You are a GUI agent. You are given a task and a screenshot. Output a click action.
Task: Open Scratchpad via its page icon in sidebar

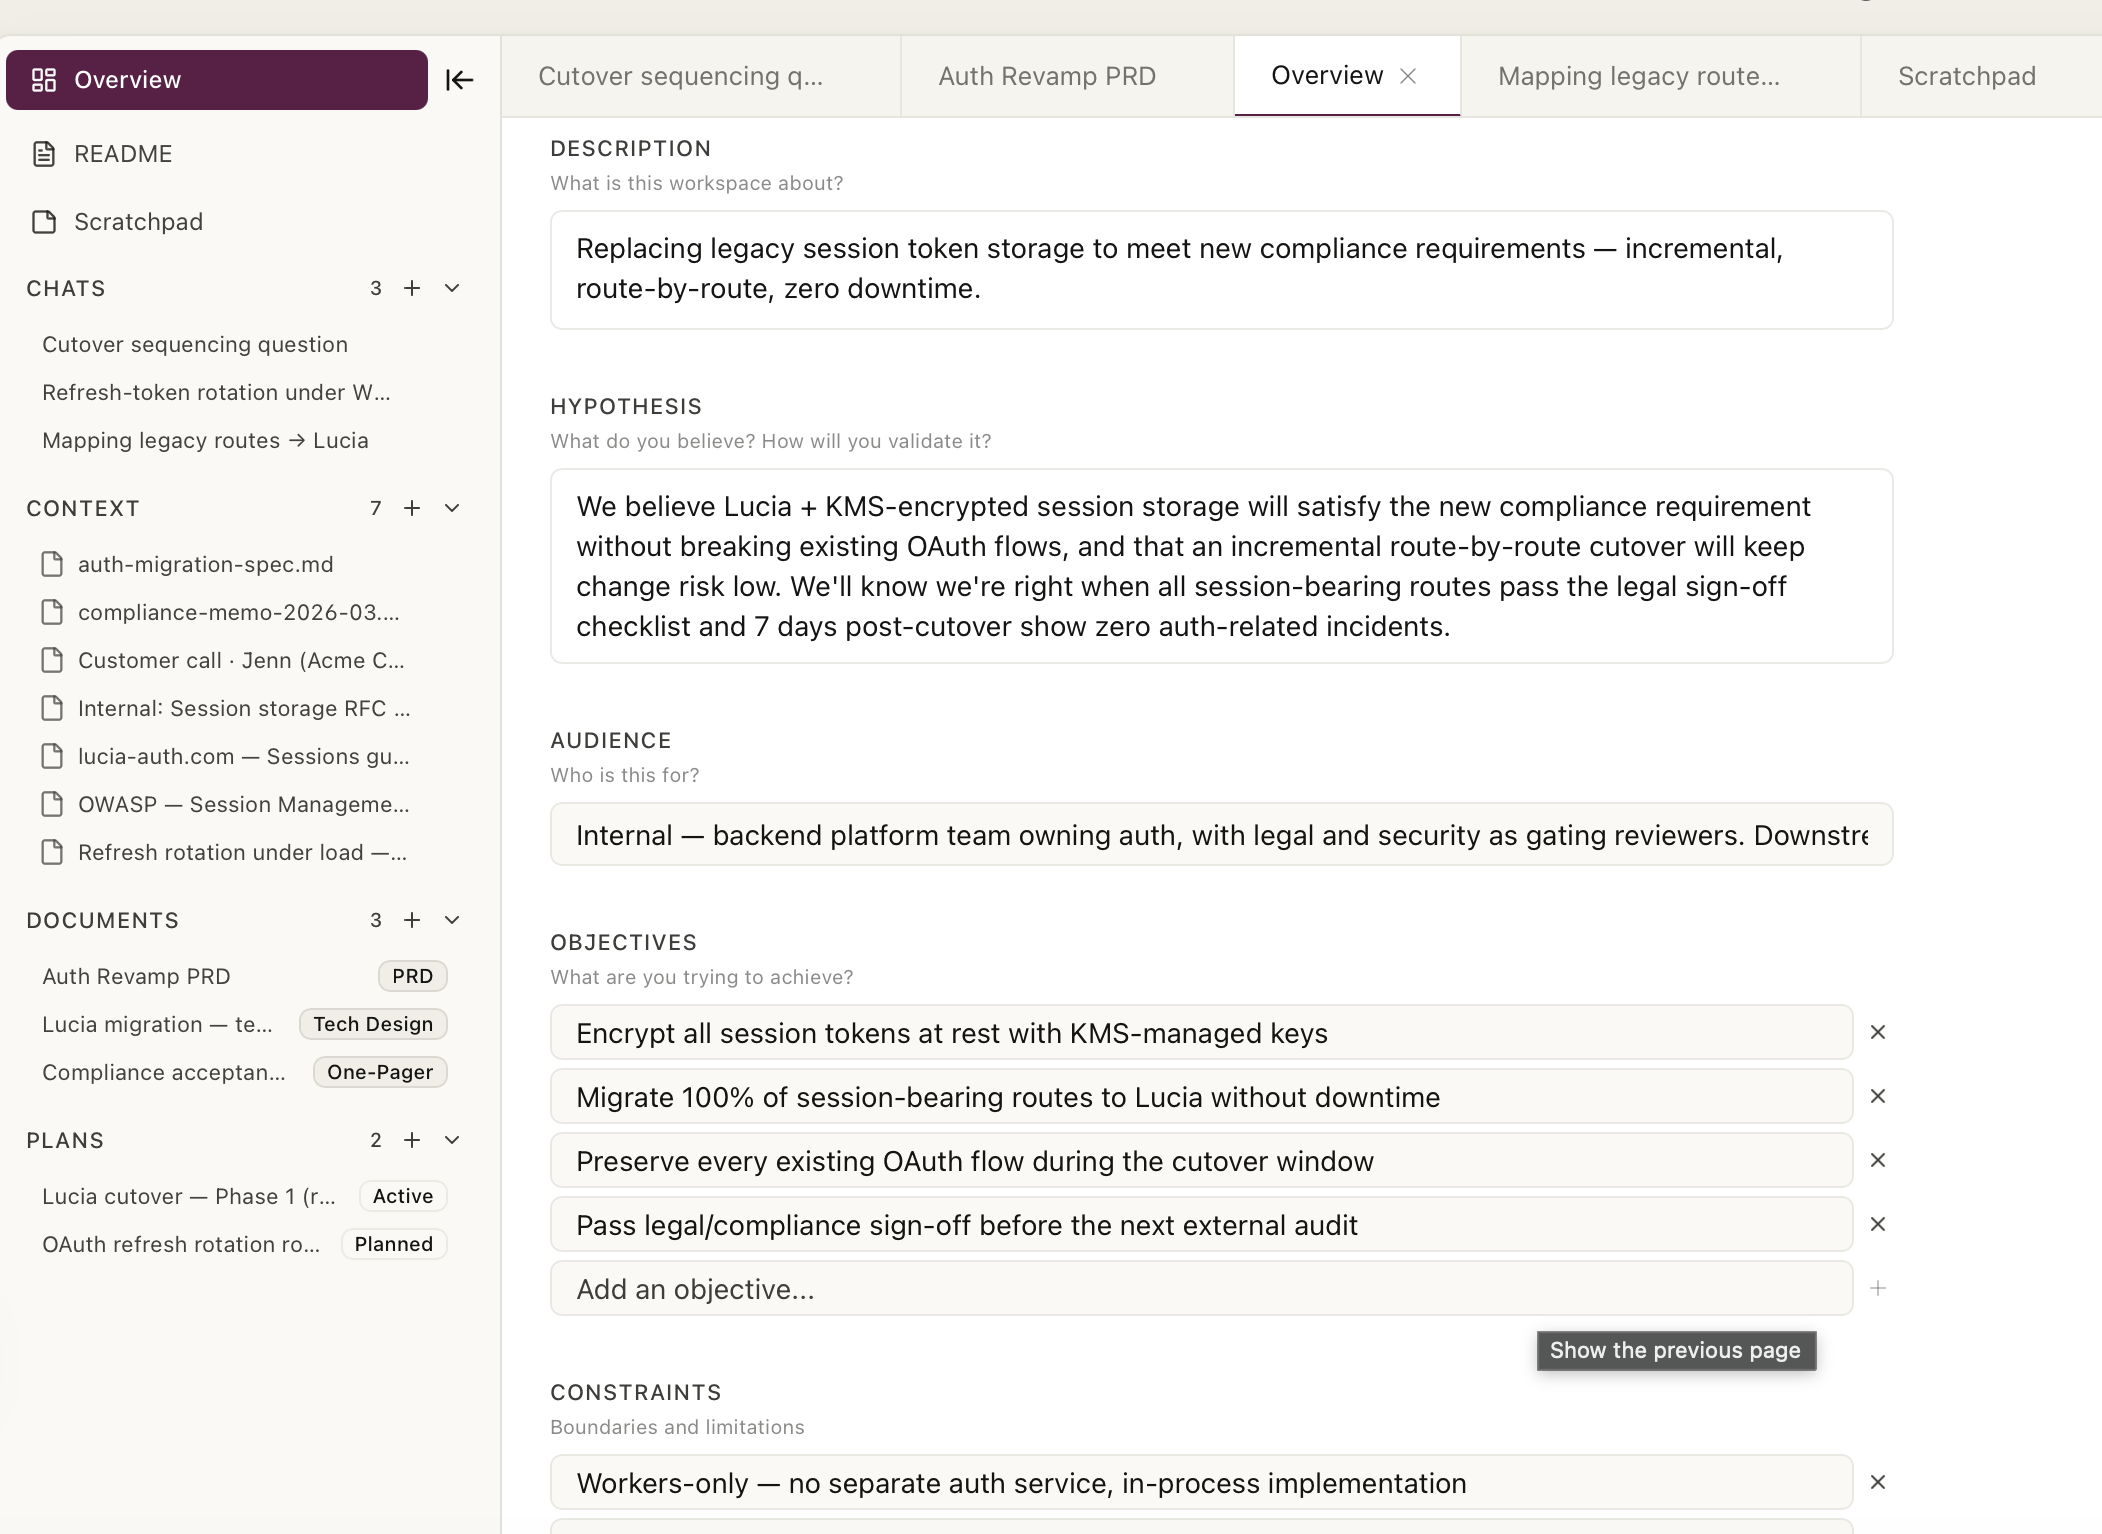(x=44, y=221)
